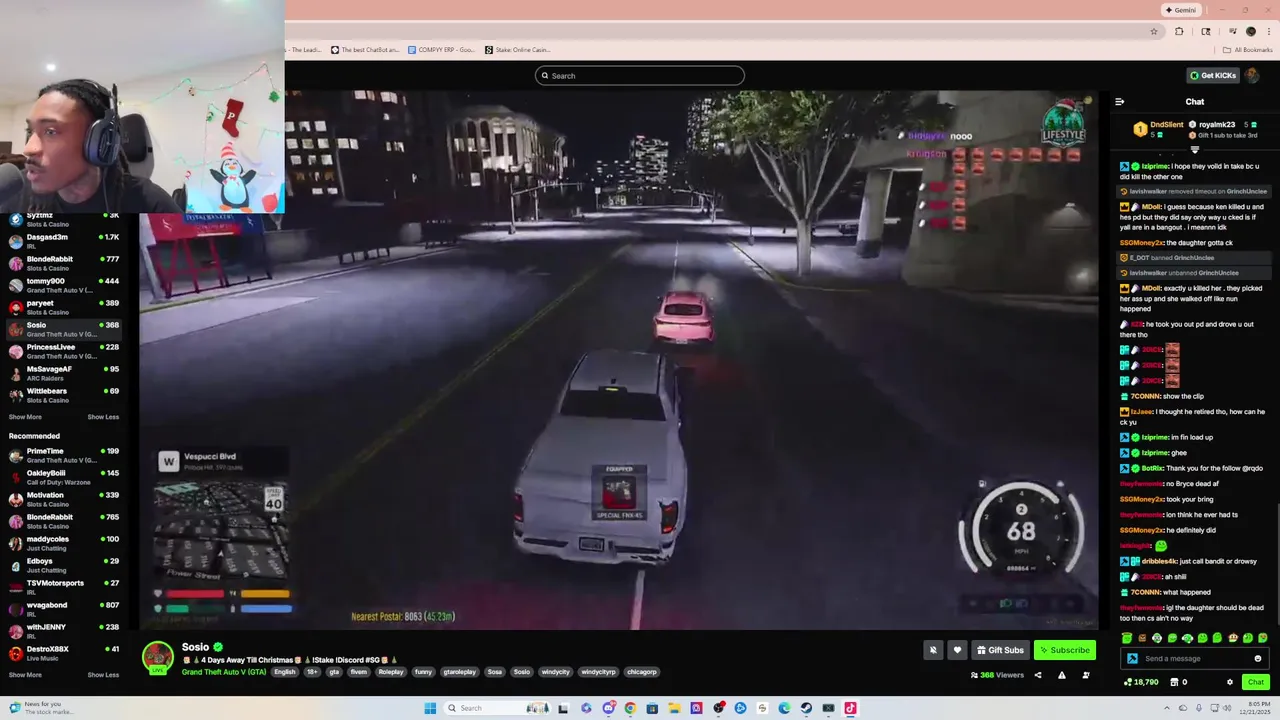Open the OakleyBoiii Warzone channel
The image size is (1280, 720).
coord(64,477)
